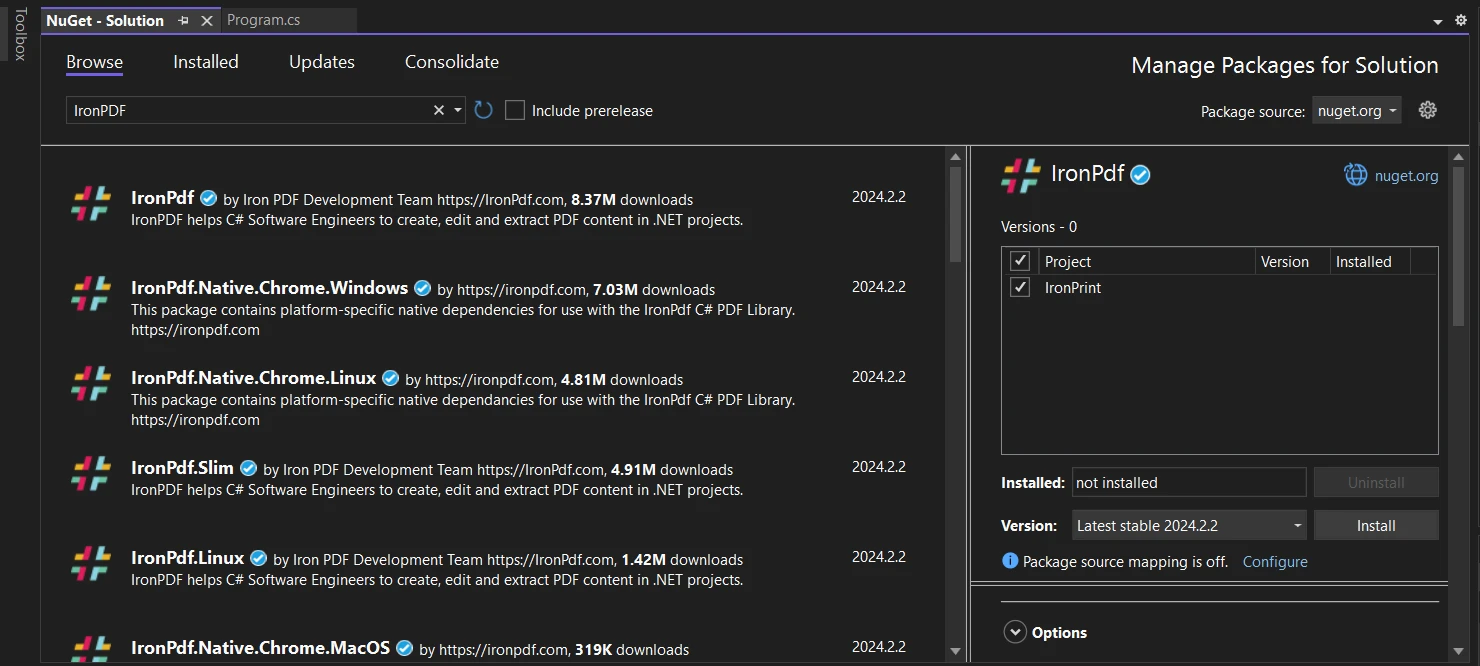Open the Program.cs document tab
1480x666 pixels.
263,20
